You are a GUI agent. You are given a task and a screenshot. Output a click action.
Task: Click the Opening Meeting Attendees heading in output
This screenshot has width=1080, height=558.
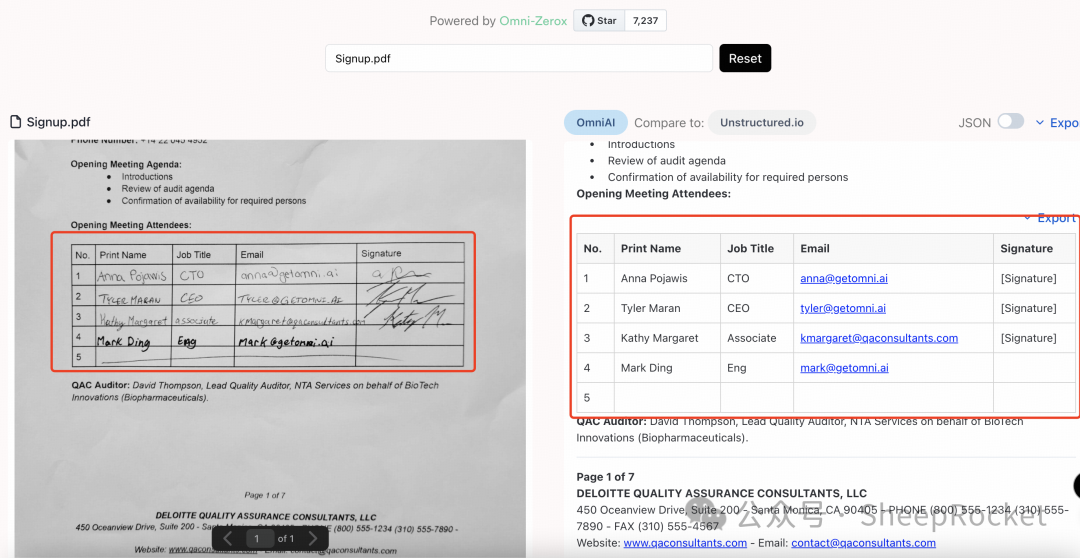point(654,194)
